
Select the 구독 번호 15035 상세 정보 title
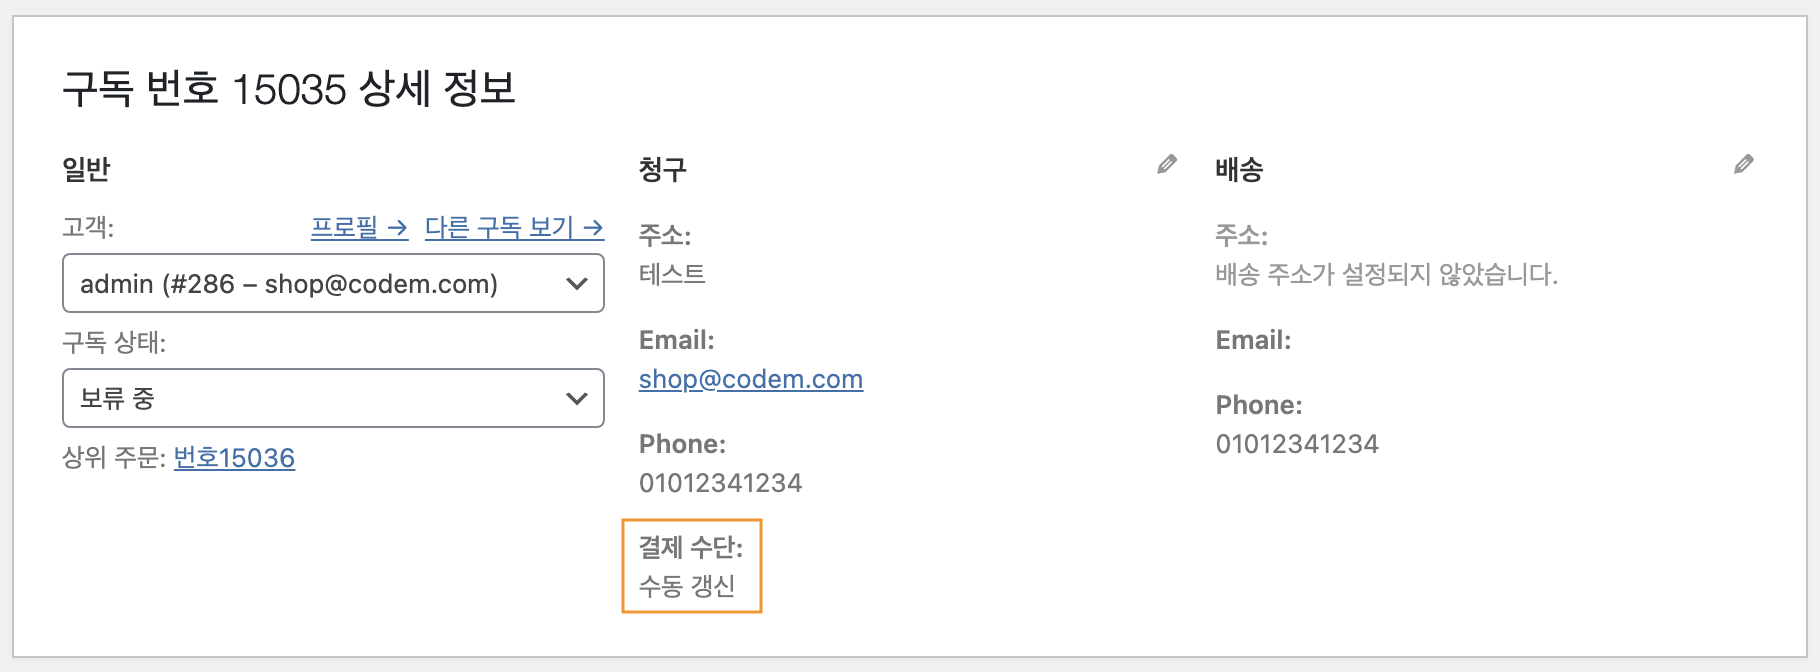click(289, 89)
